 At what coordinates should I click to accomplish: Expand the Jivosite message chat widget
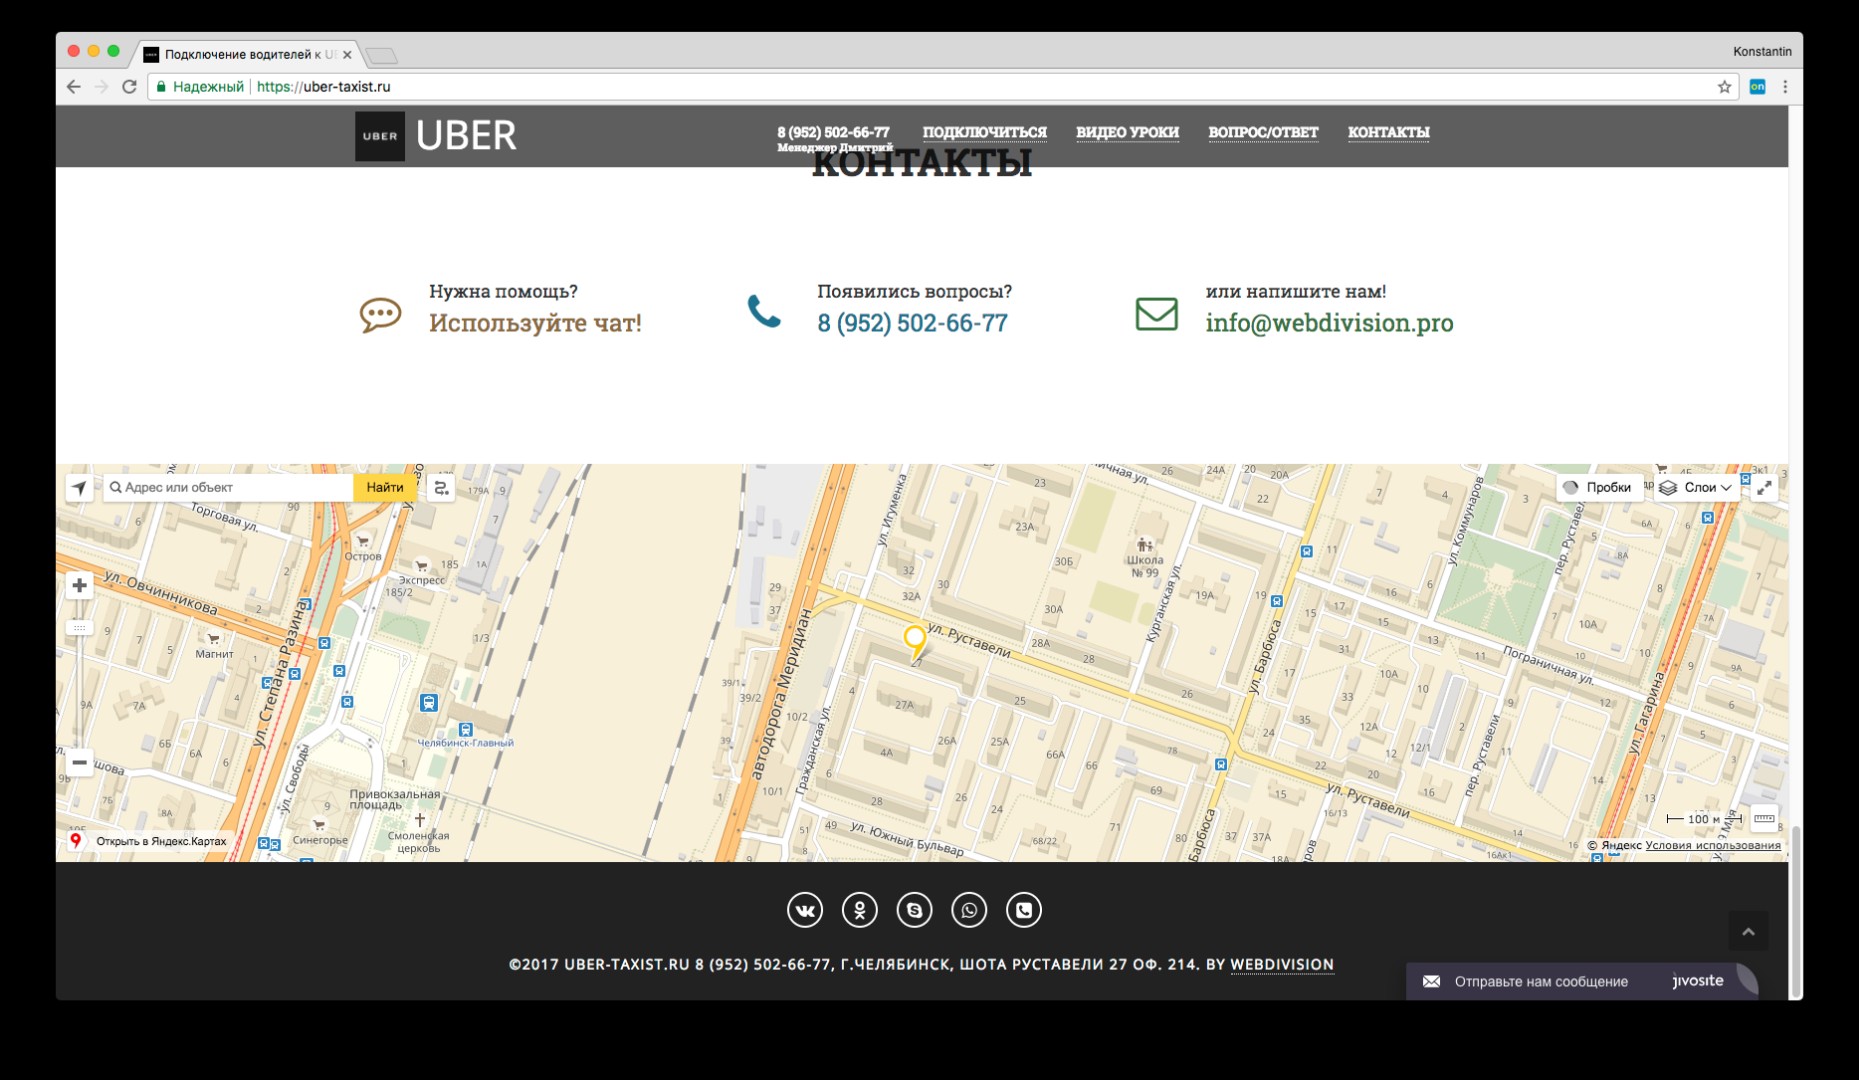(x=1540, y=981)
